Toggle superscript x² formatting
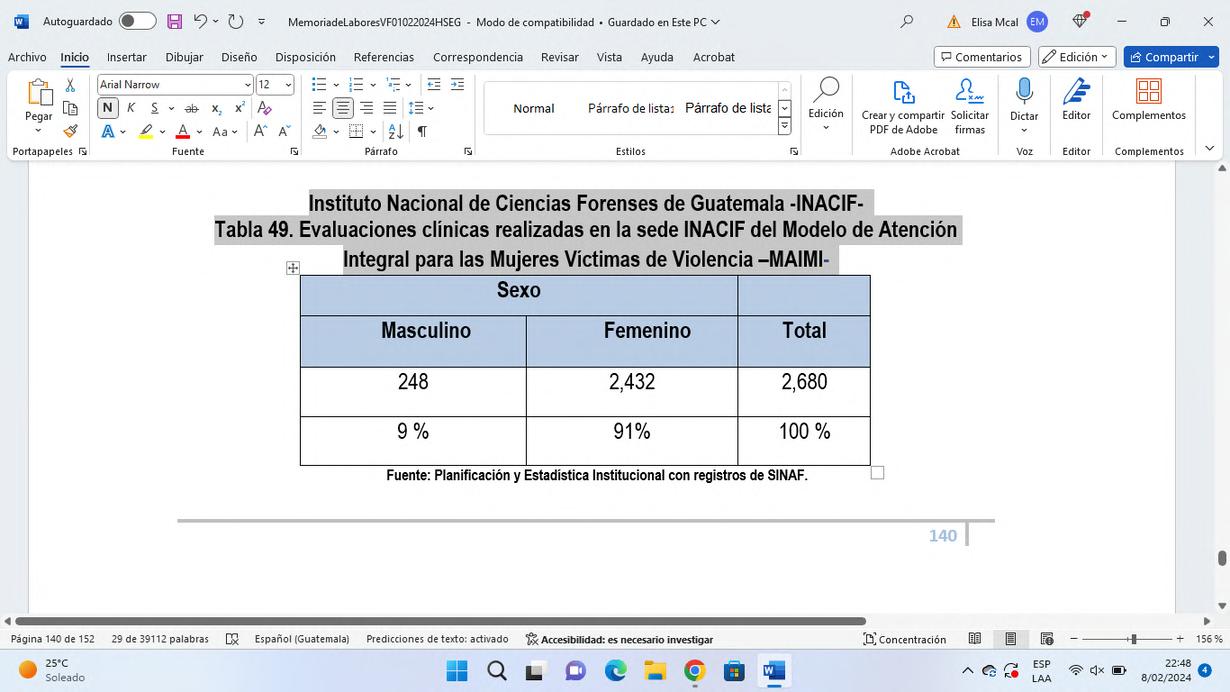 coord(240,108)
